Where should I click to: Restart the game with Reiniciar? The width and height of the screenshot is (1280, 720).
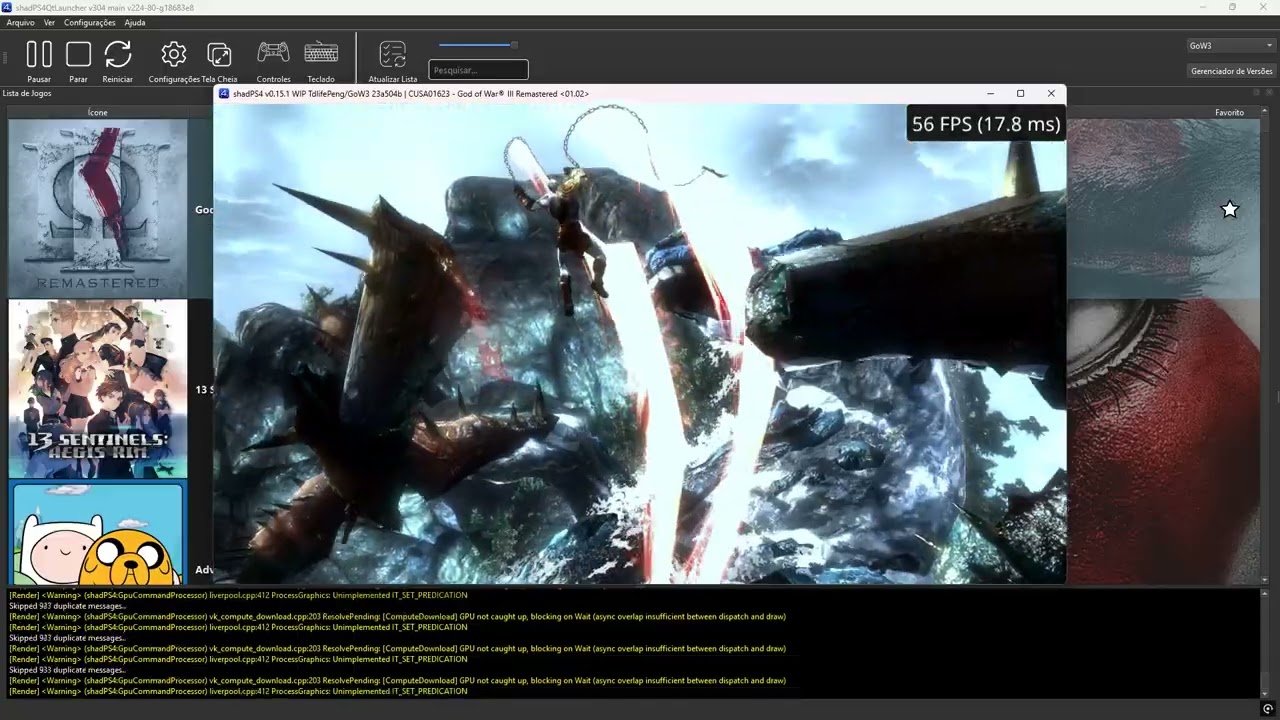click(118, 62)
